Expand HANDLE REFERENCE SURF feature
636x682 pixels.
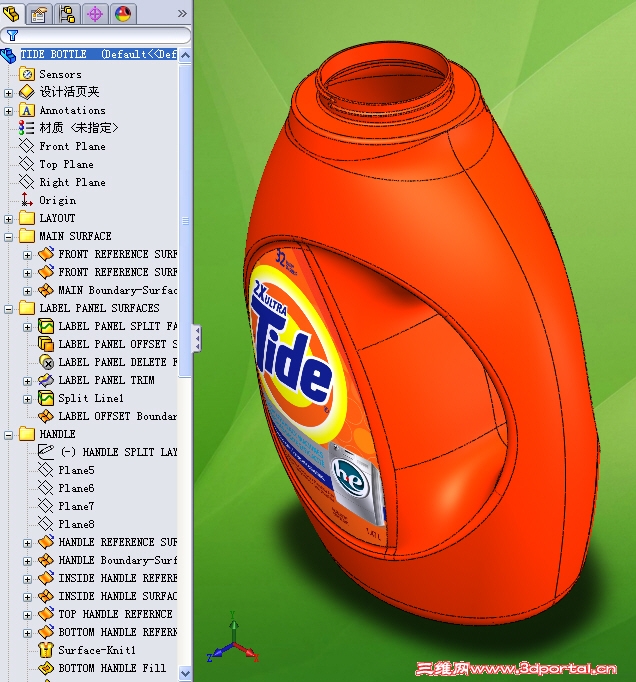pos(27,543)
